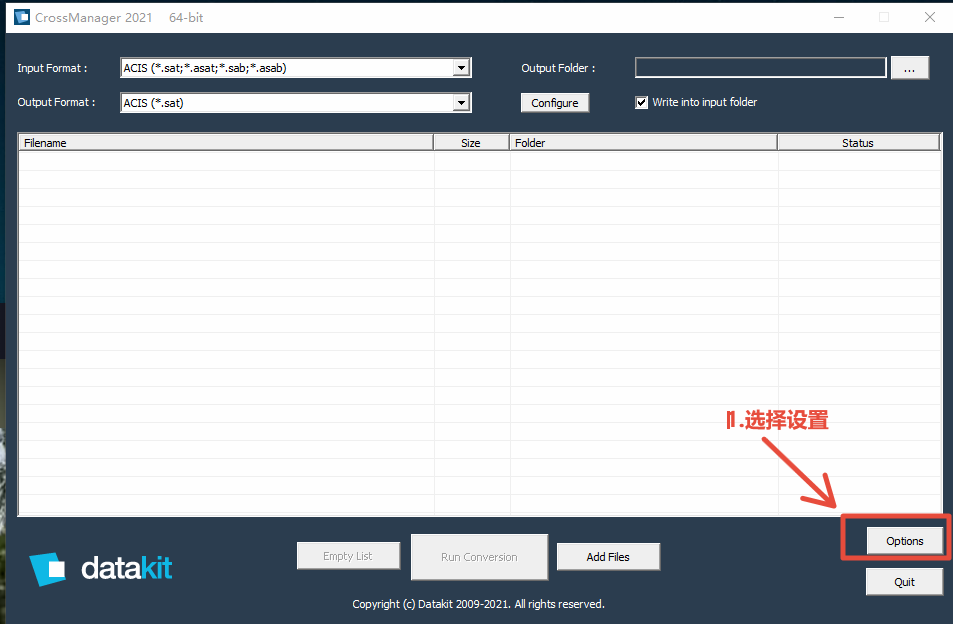Click the CrossManager title bar app icon

click(x=22, y=17)
